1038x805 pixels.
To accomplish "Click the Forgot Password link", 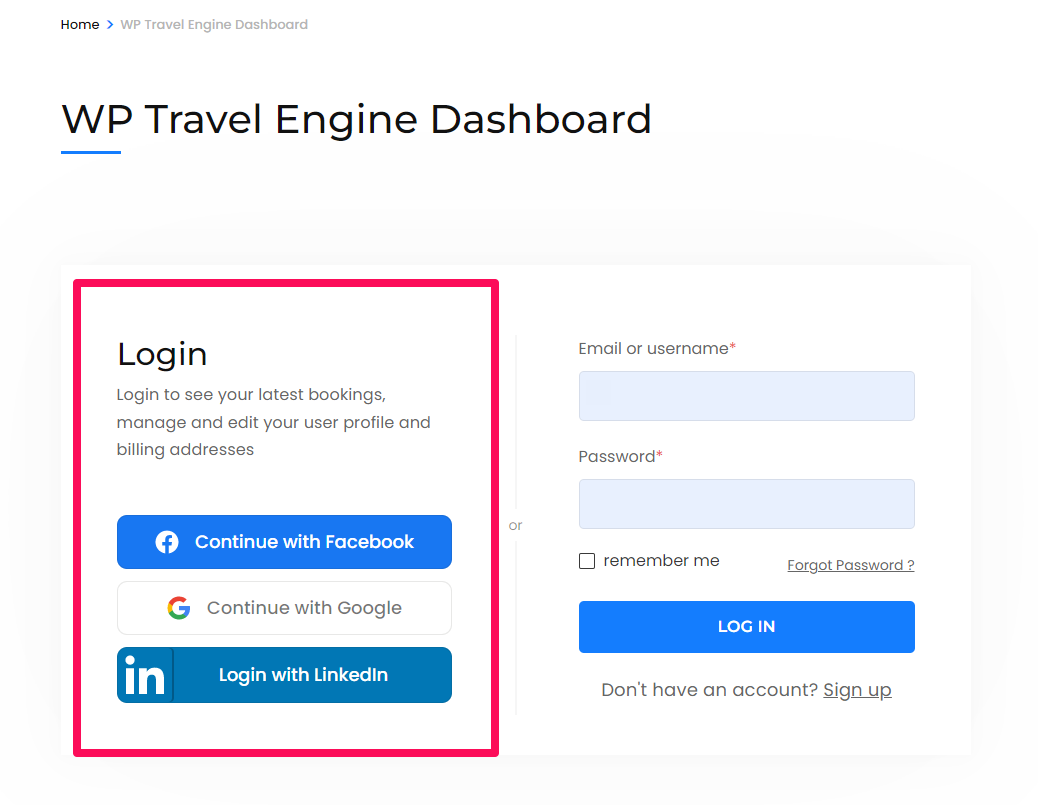I will coord(850,565).
